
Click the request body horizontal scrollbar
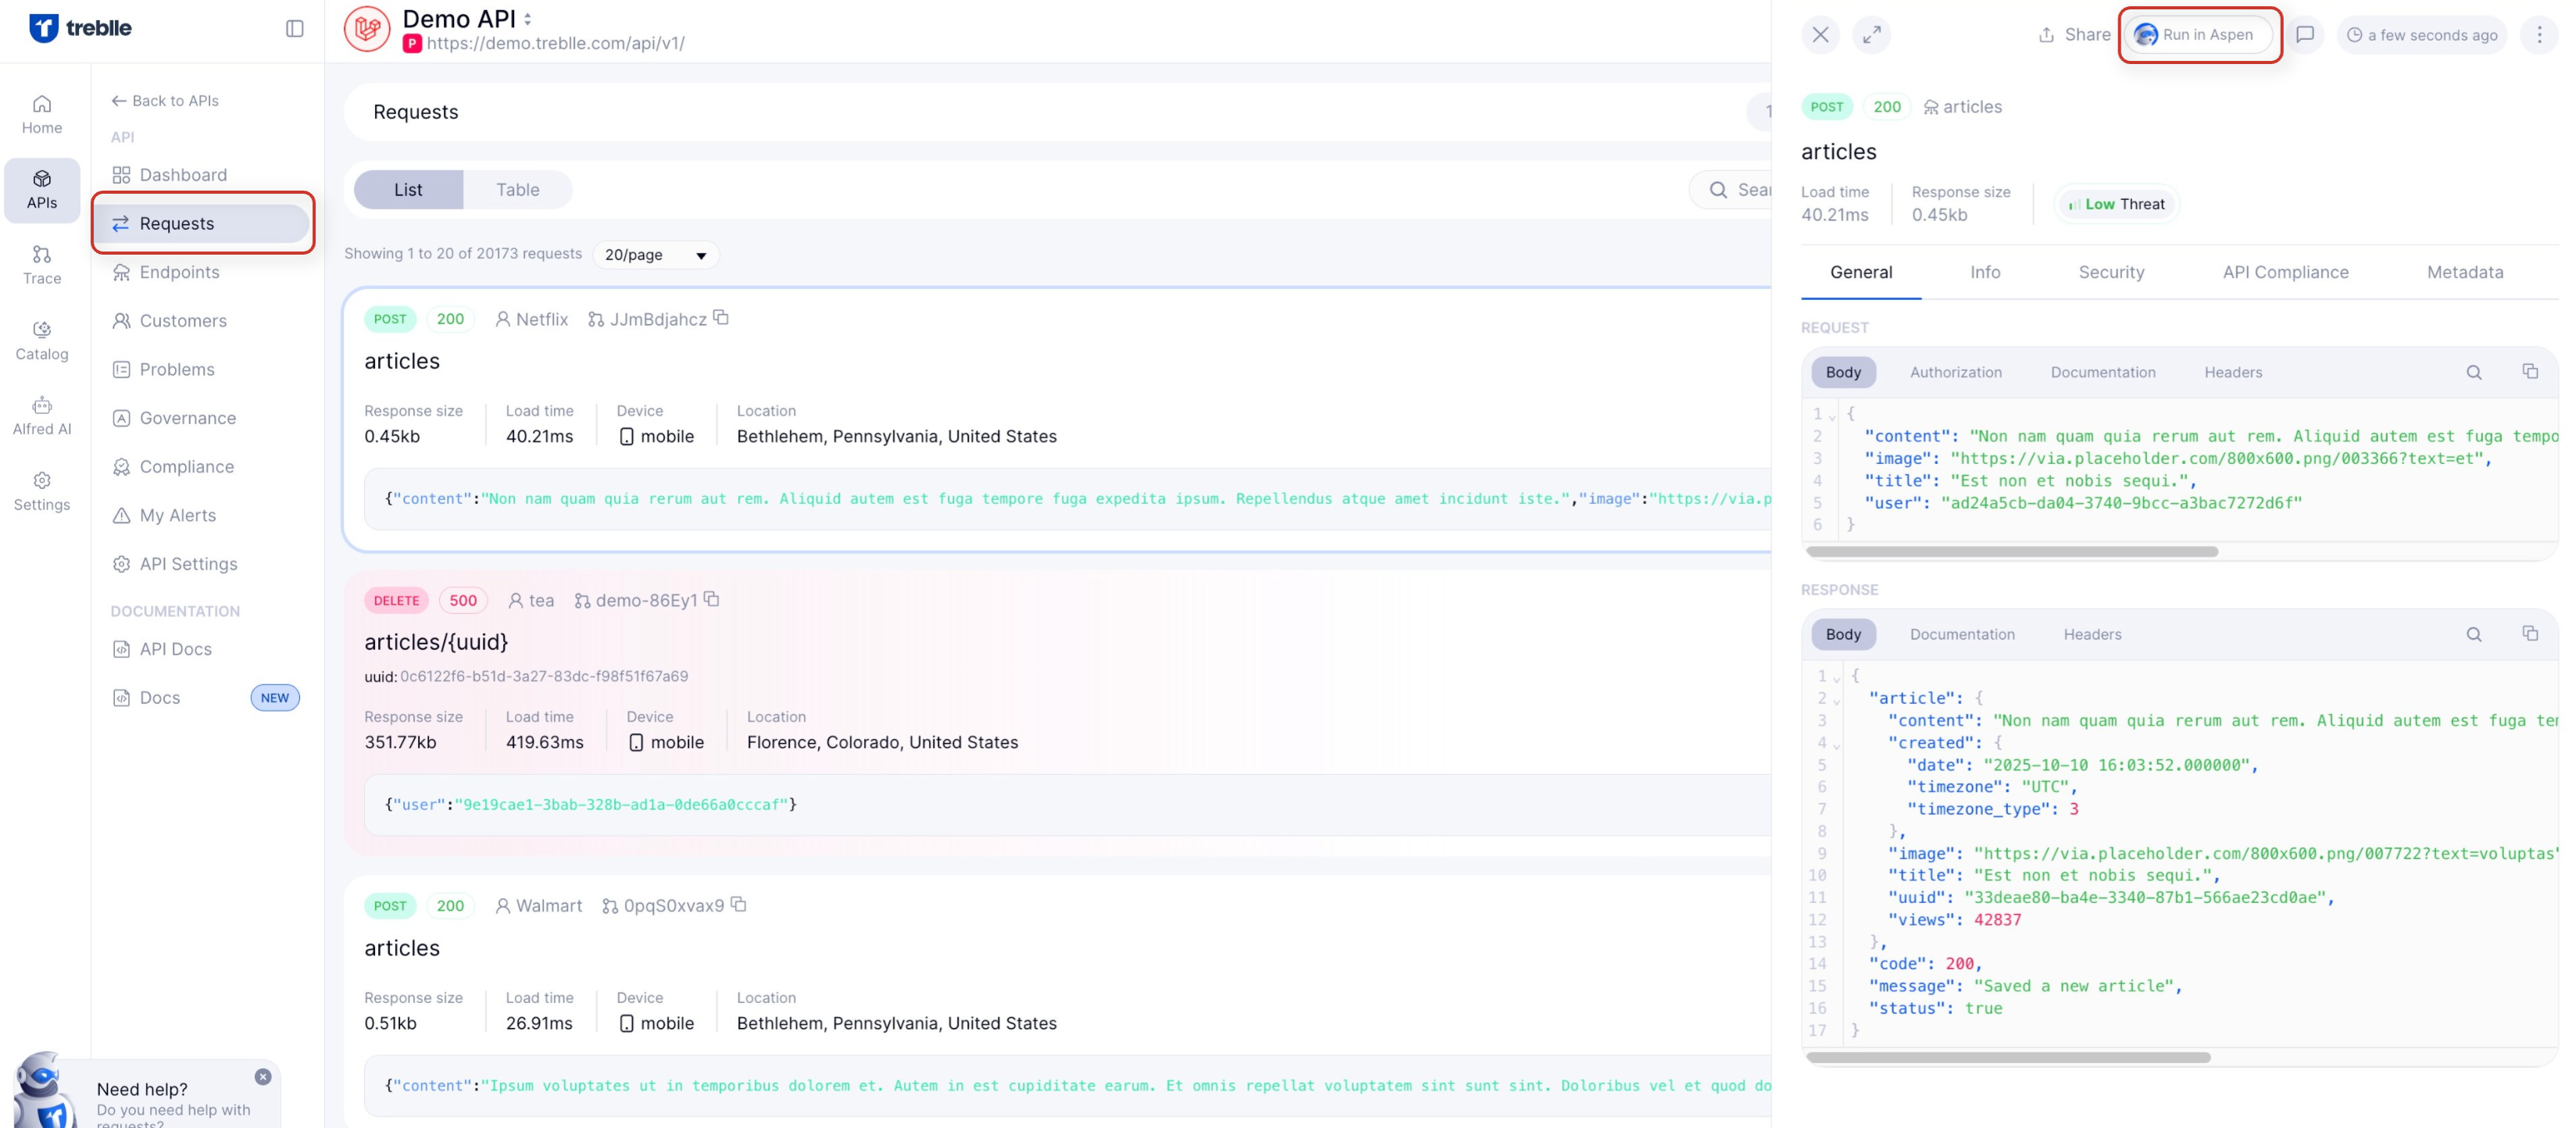coord(2012,552)
